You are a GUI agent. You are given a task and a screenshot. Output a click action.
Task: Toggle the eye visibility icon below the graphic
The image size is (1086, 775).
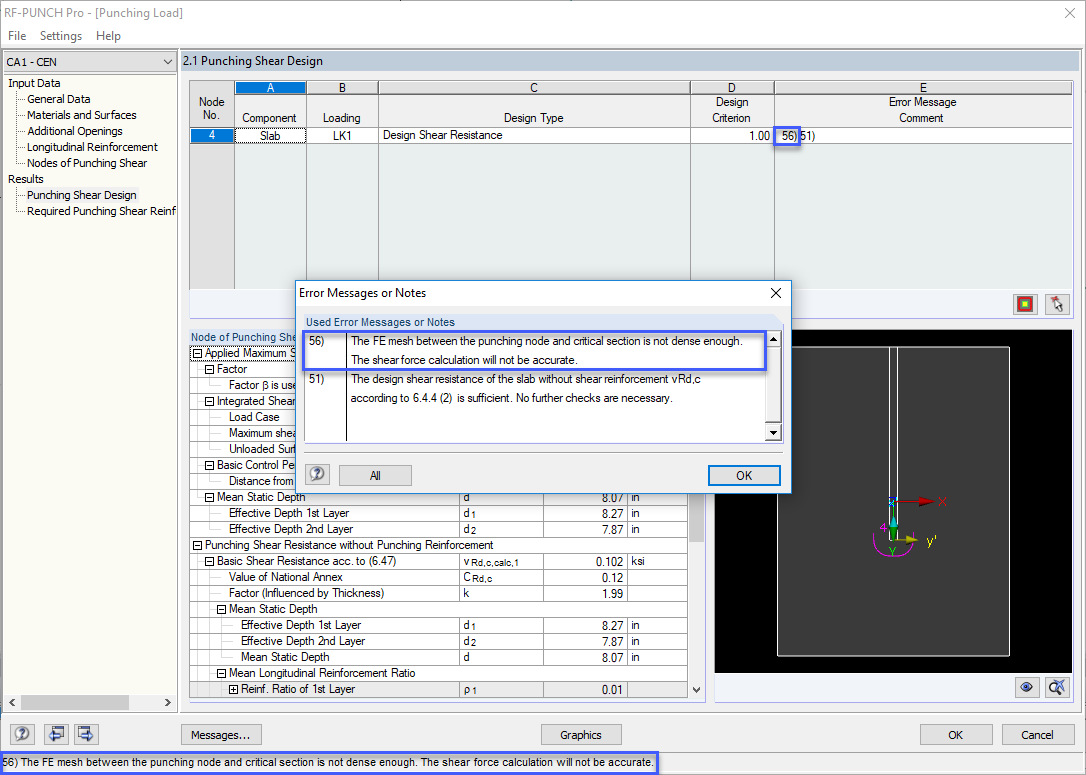point(1026,687)
